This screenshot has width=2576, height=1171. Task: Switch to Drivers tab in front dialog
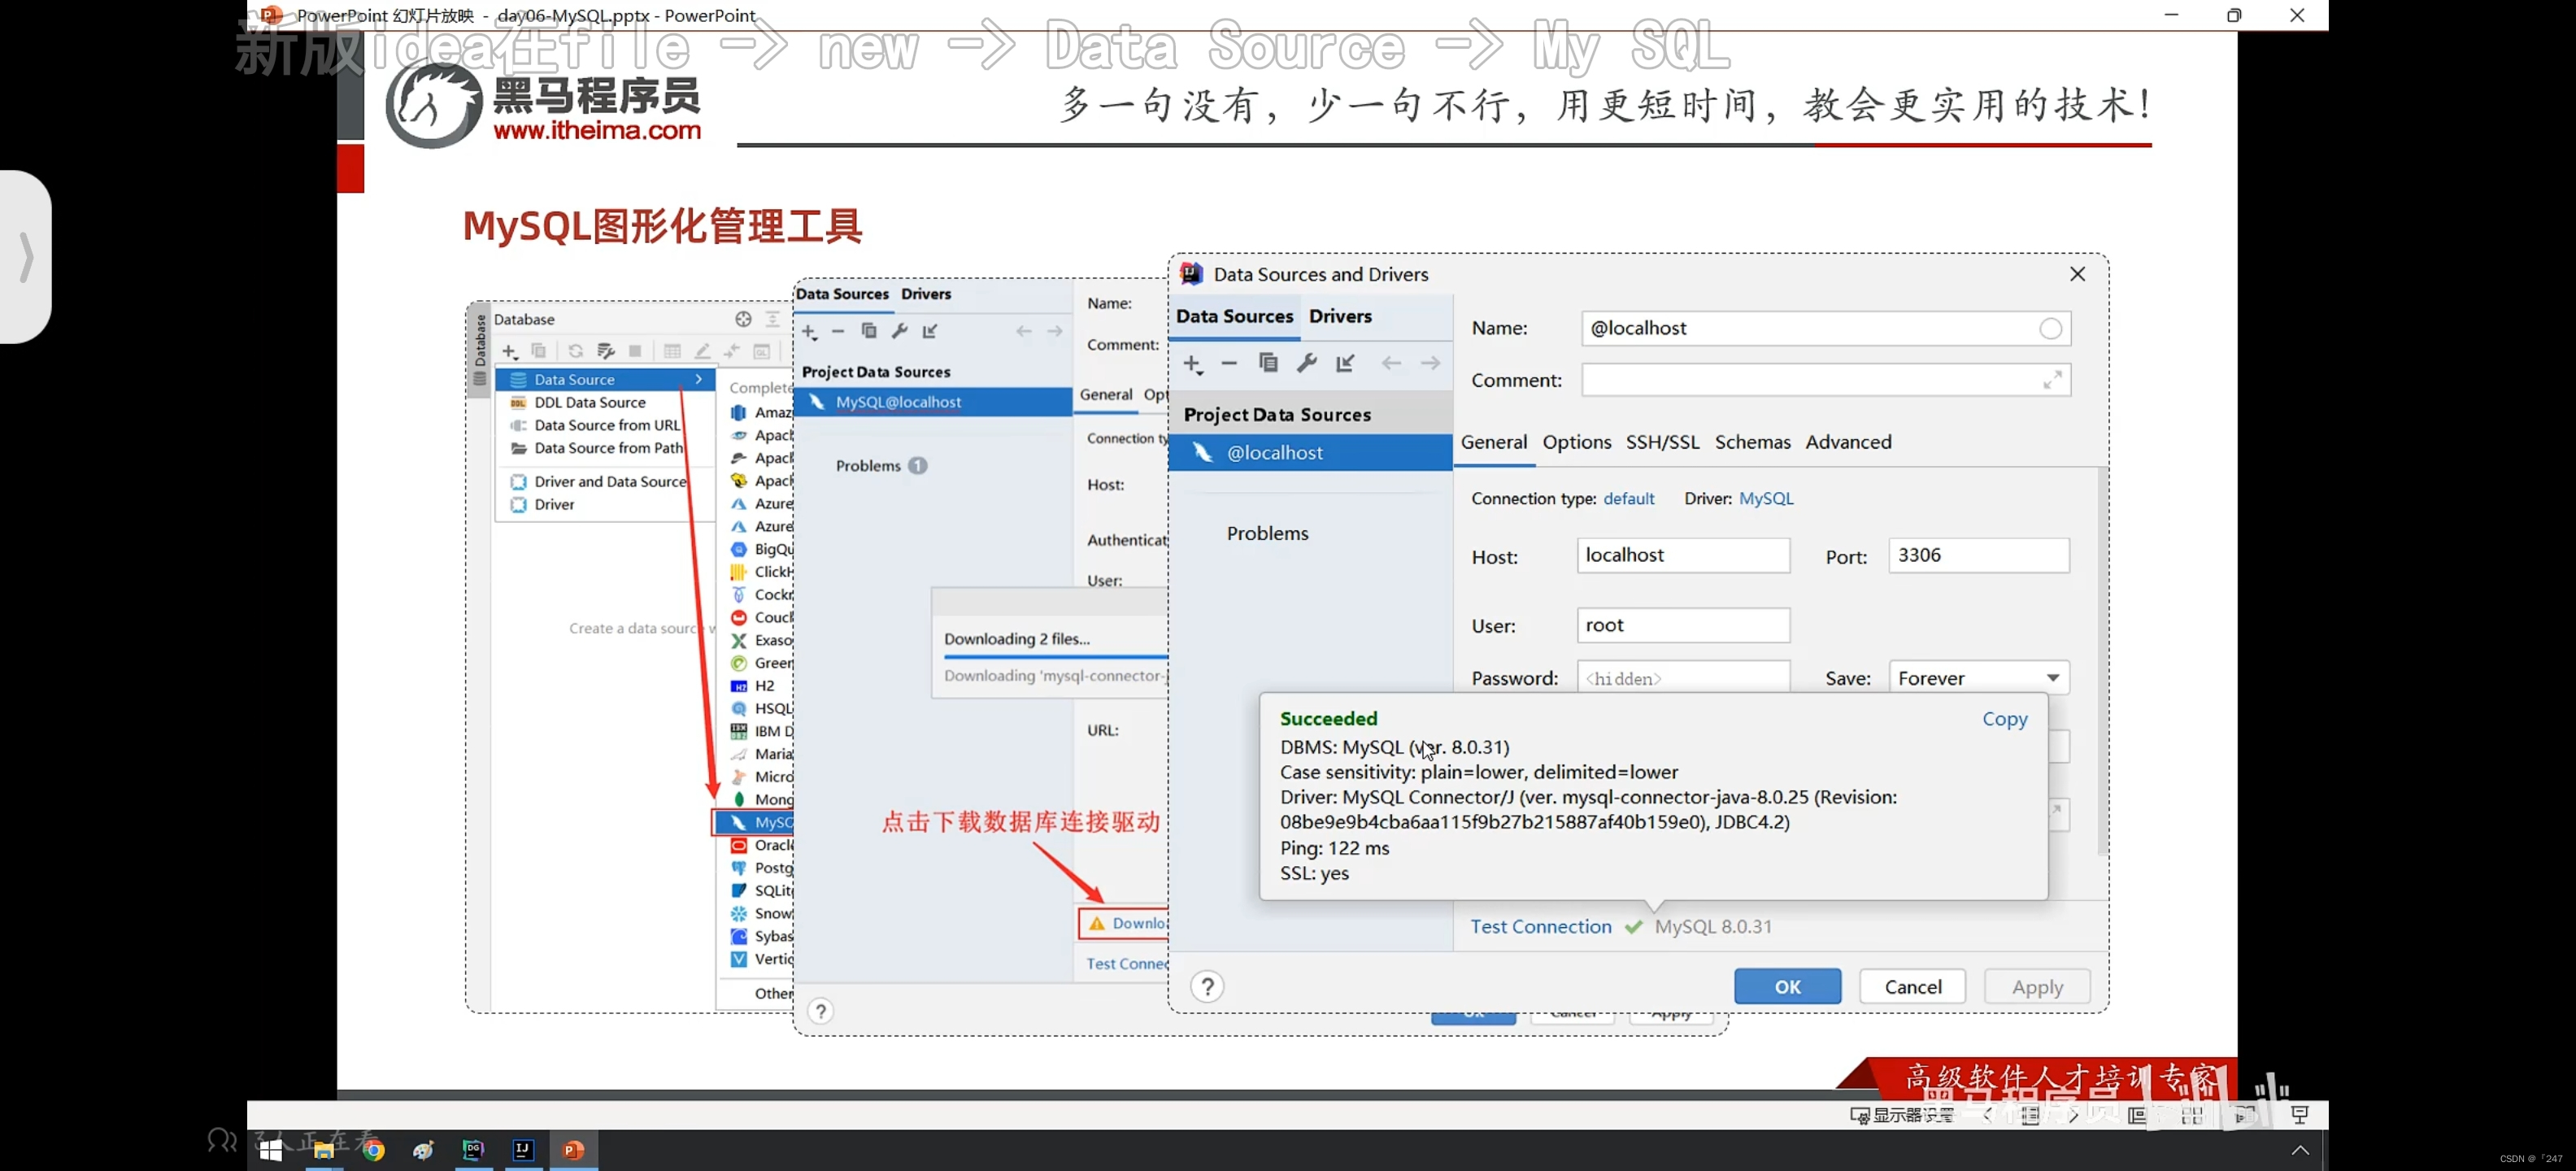1340,316
